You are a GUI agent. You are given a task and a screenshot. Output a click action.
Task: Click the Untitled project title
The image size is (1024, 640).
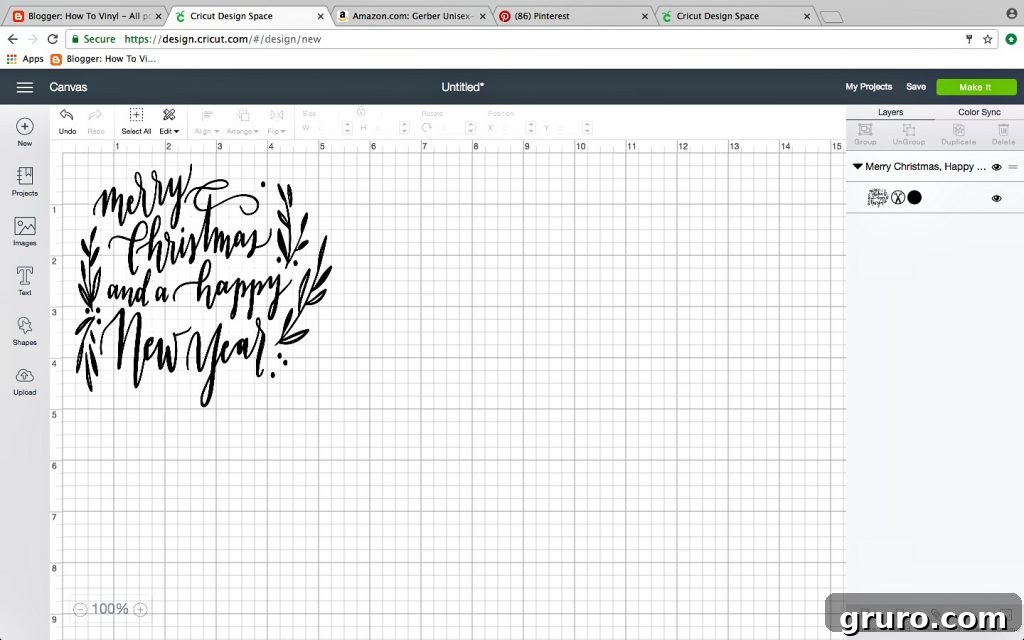(462, 87)
